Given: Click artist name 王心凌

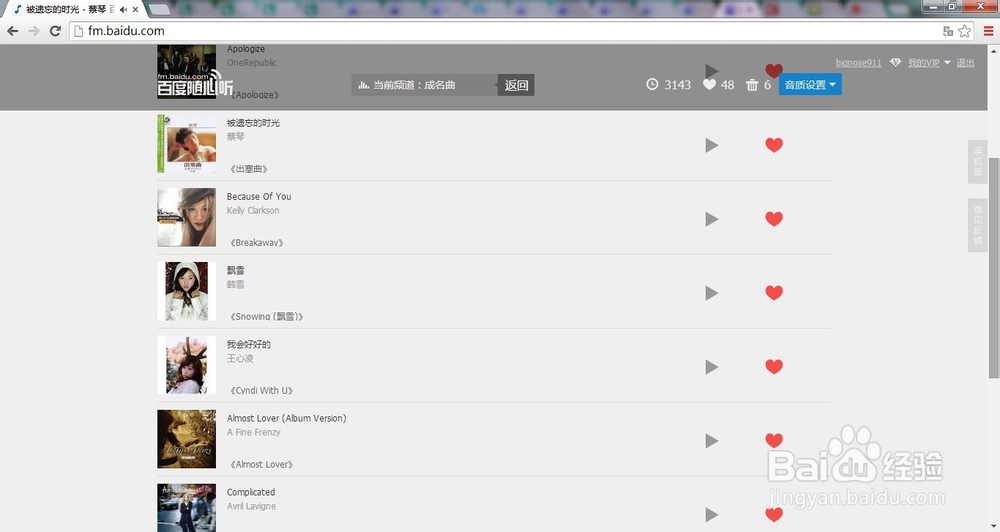Looking at the screenshot, I should pos(240,358).
